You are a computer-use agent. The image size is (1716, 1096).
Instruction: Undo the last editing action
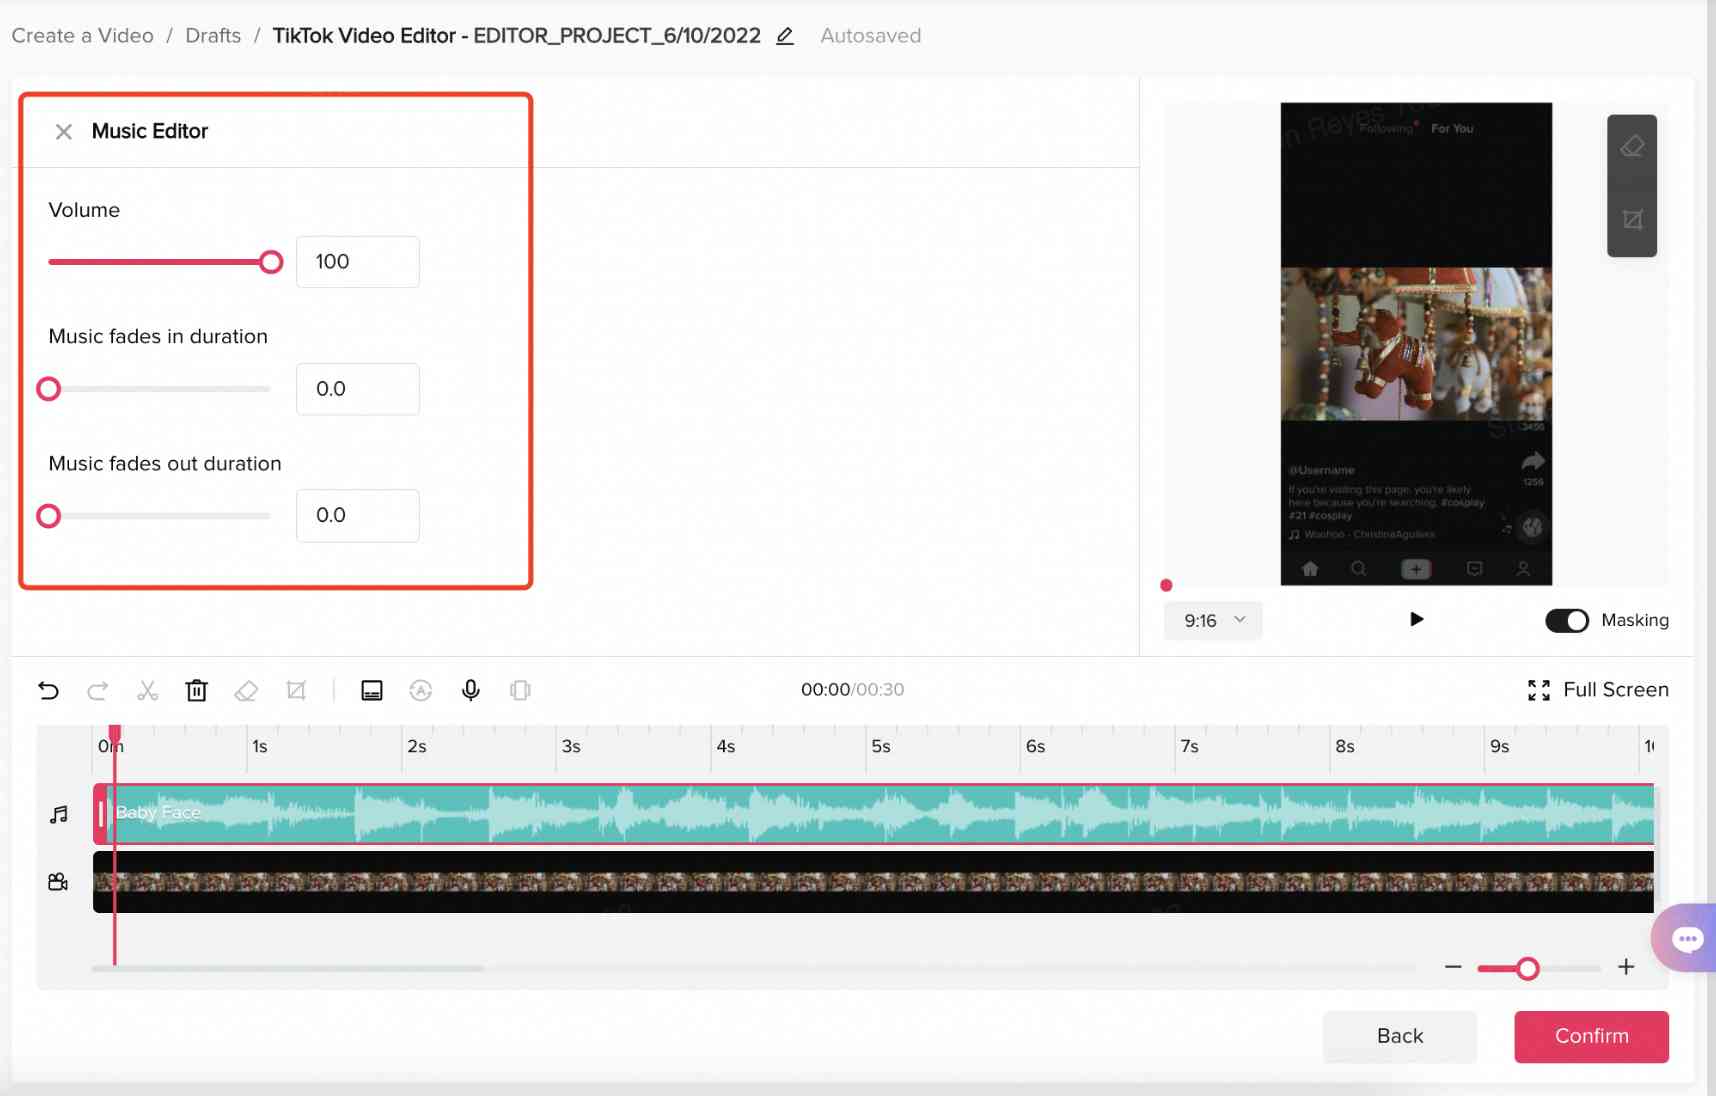48,690
